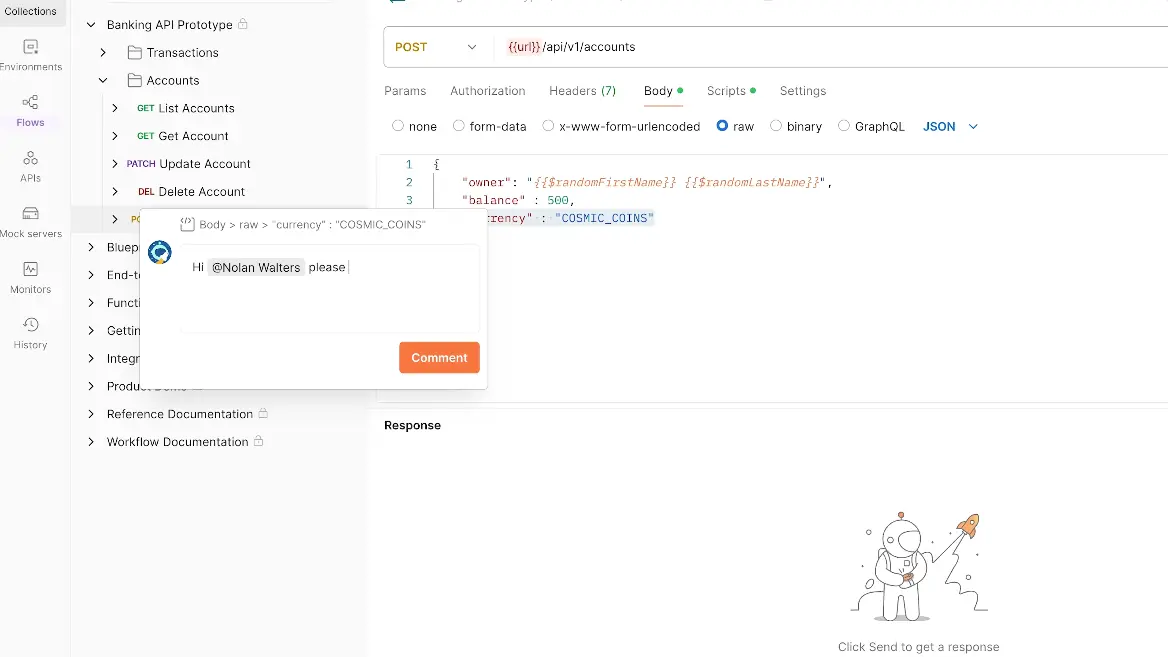This screenshot has width=1168, height=657.
Task: Select the raw body type
Action: point(722,126)
